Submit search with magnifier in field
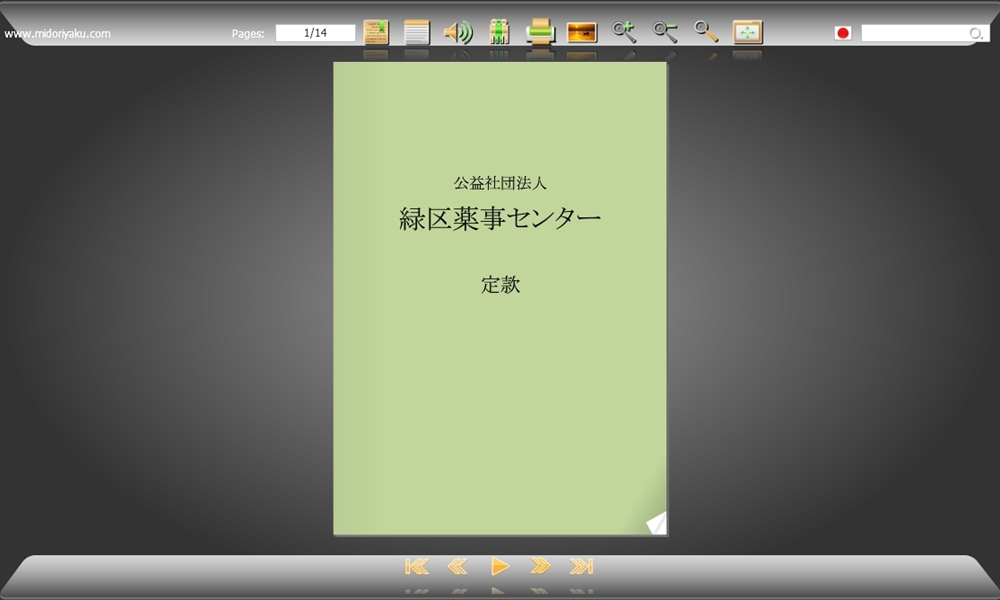 [976, 33]
